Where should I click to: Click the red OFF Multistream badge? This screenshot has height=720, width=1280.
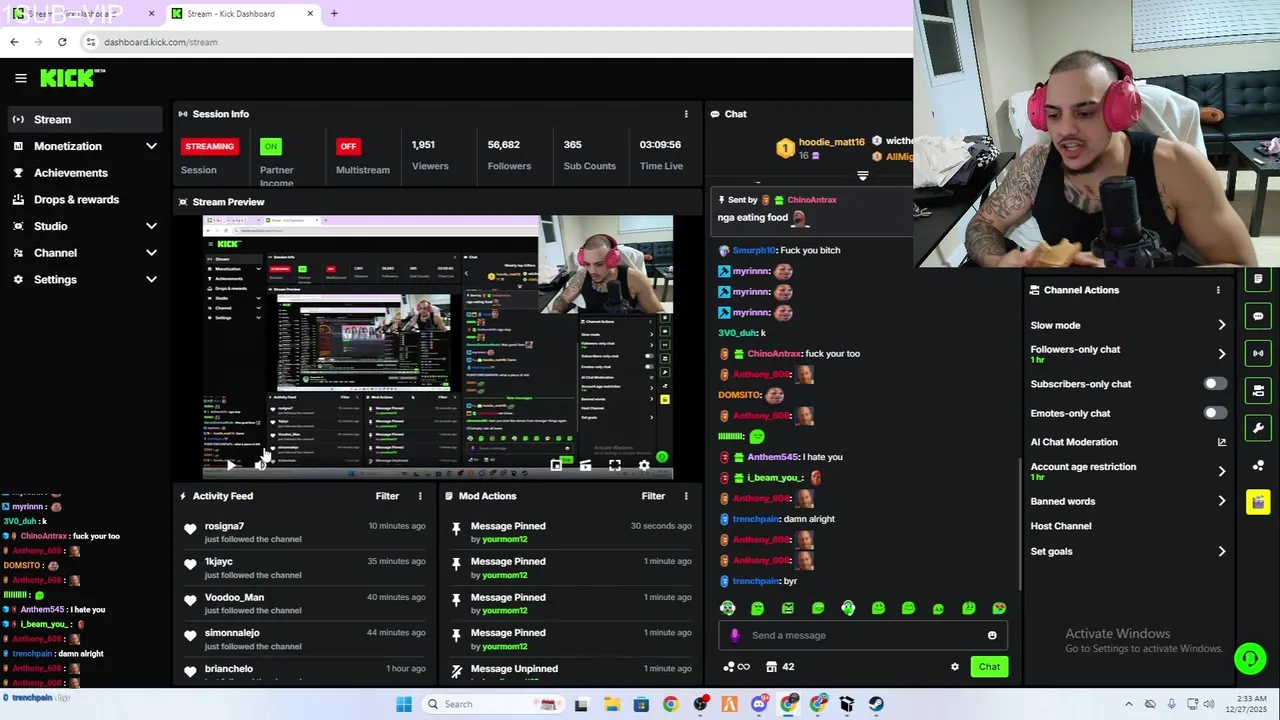coord(348,146)
